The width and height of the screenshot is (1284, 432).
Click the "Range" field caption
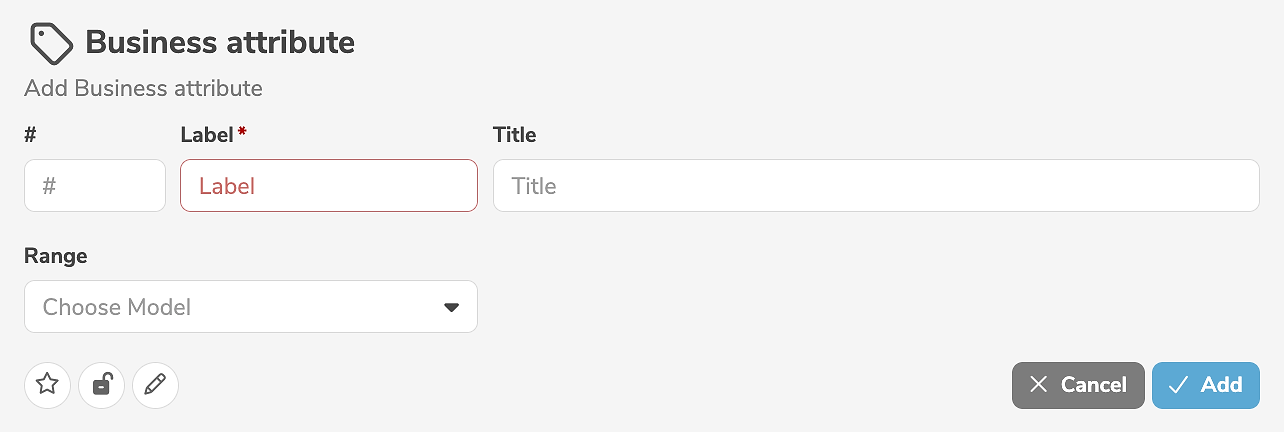tap(55, 256)
